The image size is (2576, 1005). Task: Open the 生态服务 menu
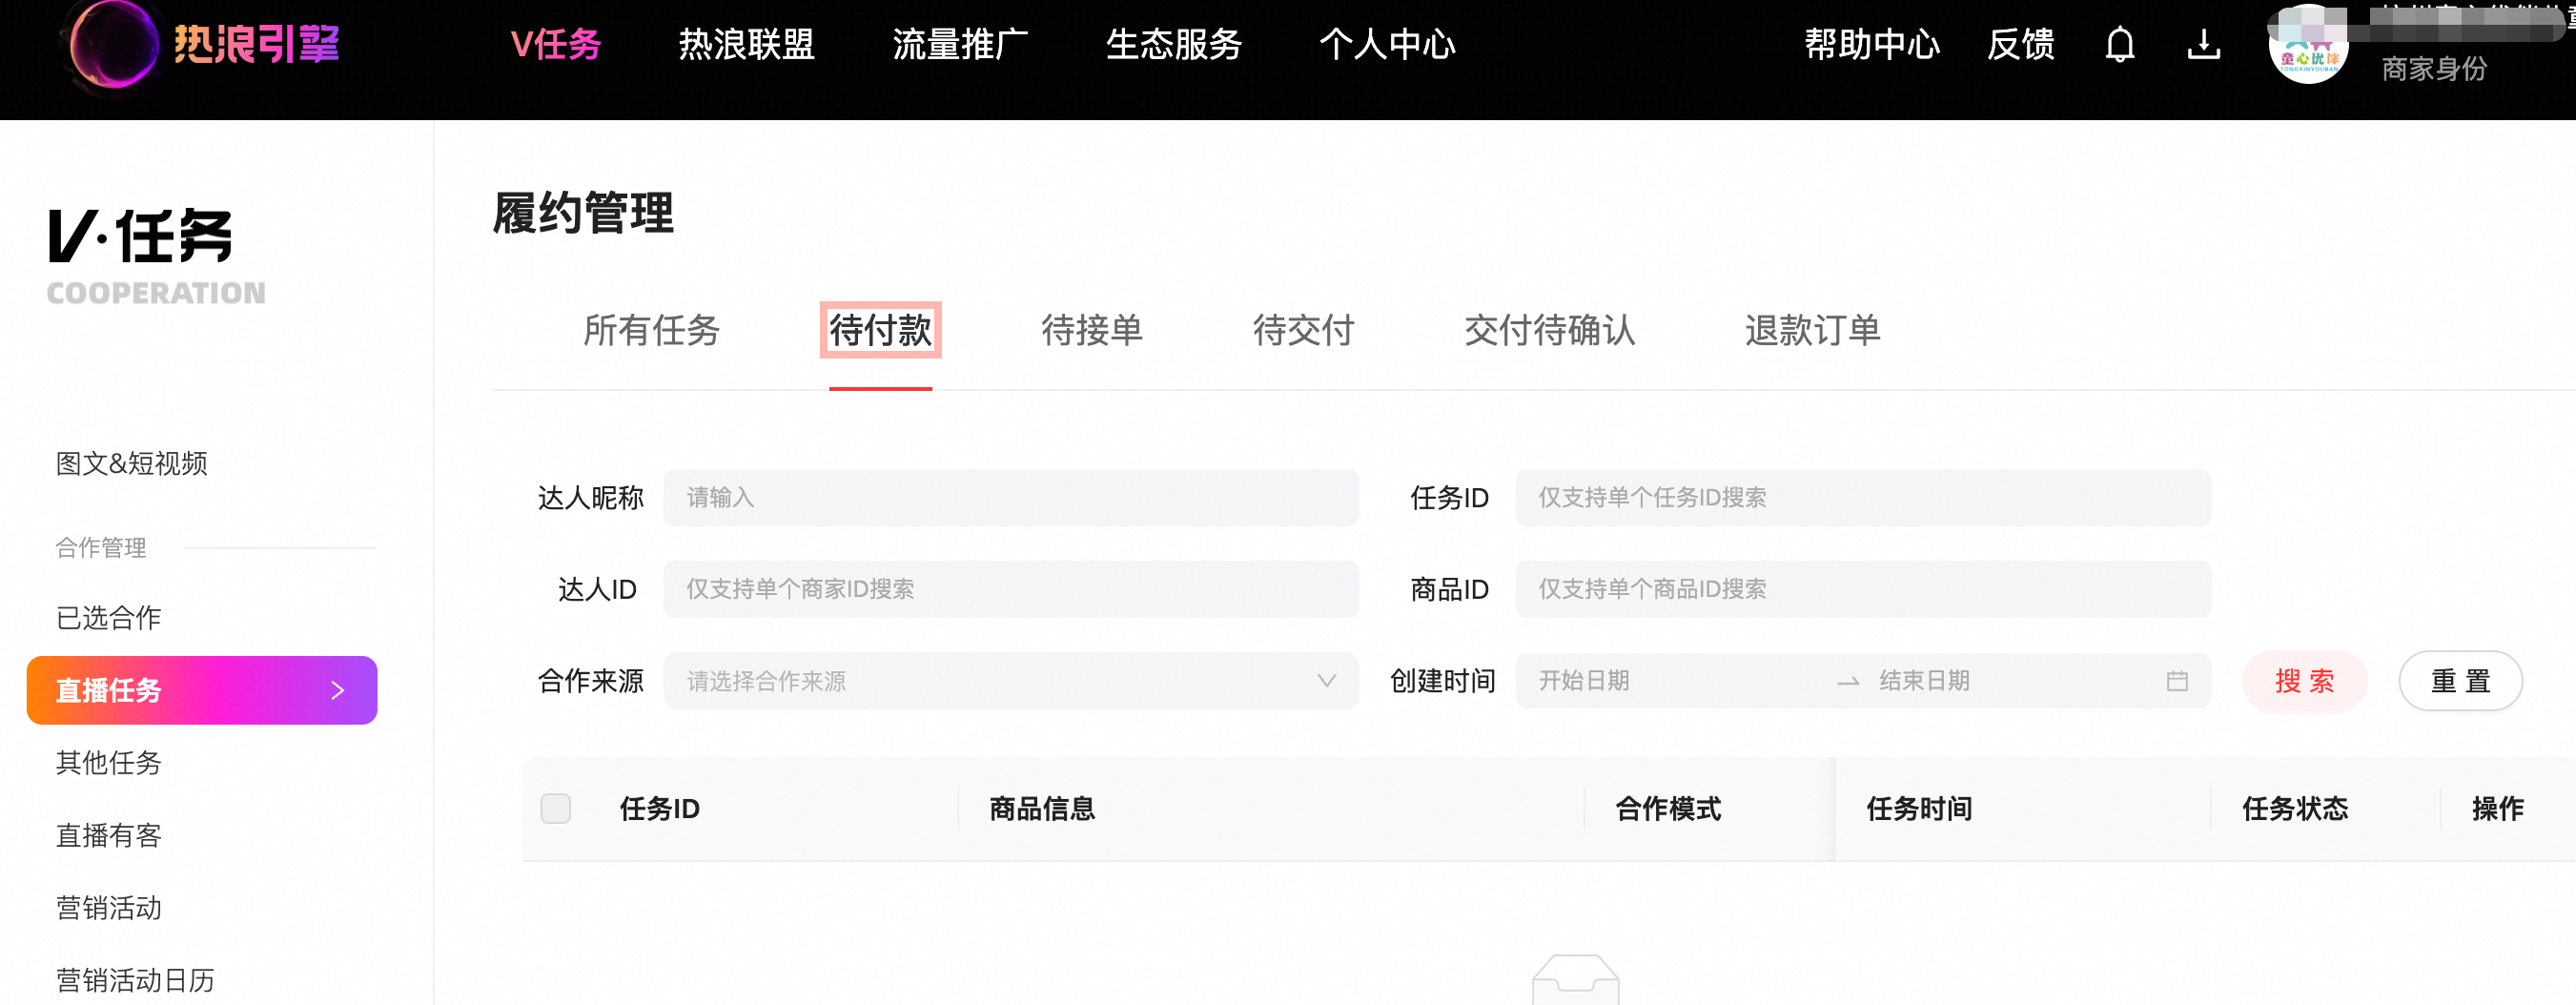click(1174, 45)
